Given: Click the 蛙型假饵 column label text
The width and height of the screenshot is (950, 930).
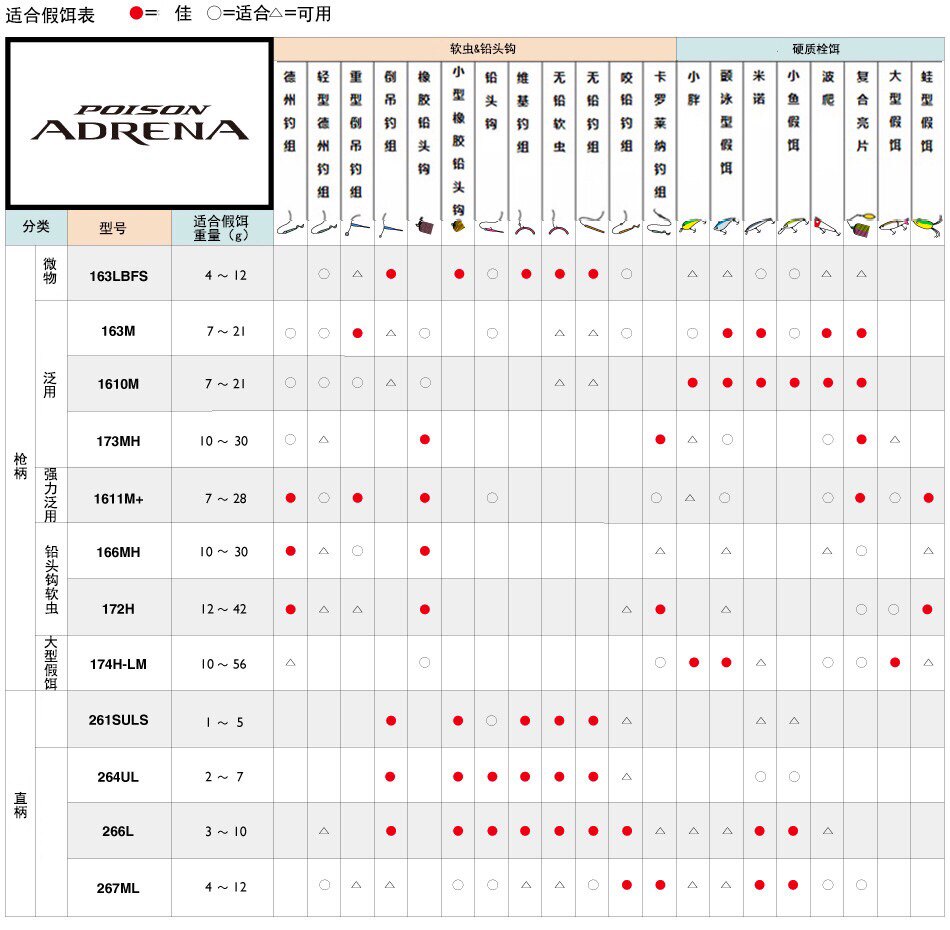Looking at the screenshot, I should (927, 111).
